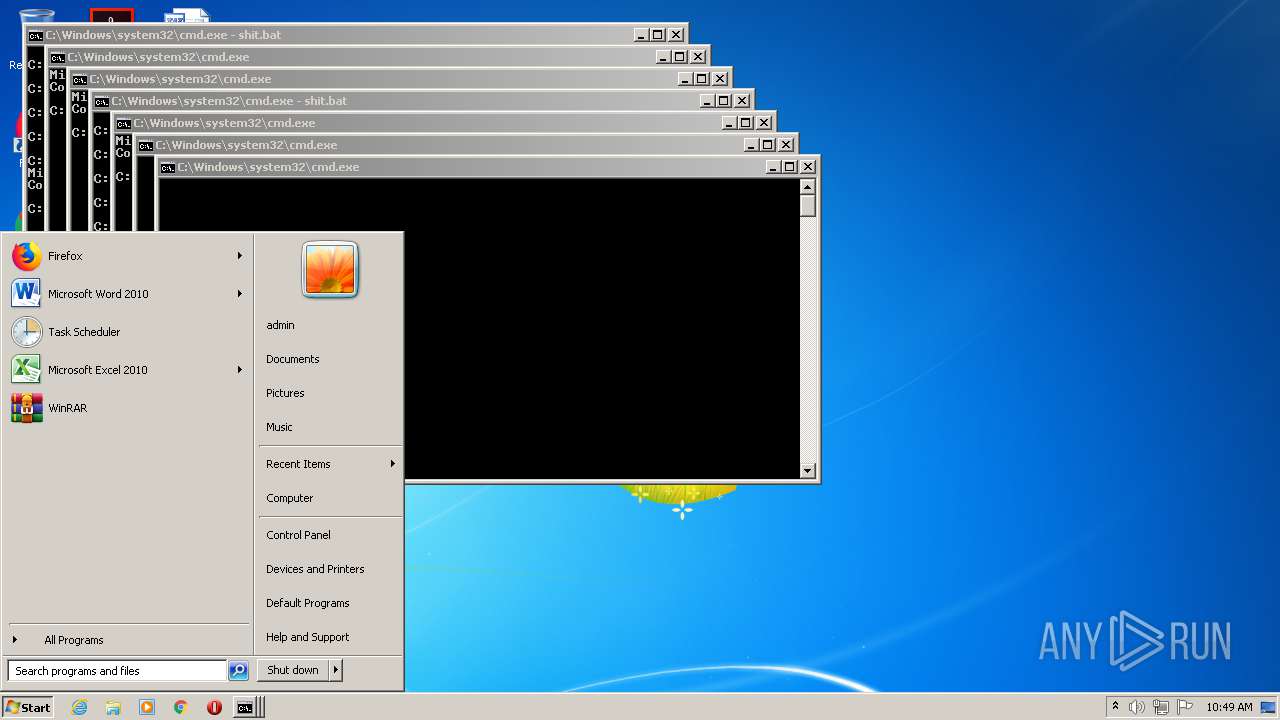The height and width of the screenshot is (720, 1280).
Task: Expand the Recent Items submenu arrow
Action: (x=393, y=464)
